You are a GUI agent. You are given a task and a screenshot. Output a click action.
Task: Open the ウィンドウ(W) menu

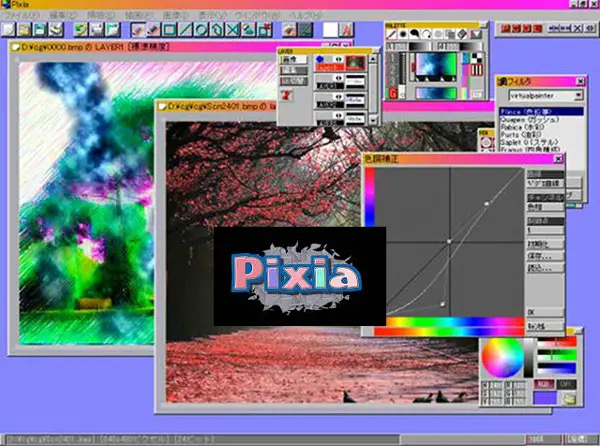click(x=257, y=16)
